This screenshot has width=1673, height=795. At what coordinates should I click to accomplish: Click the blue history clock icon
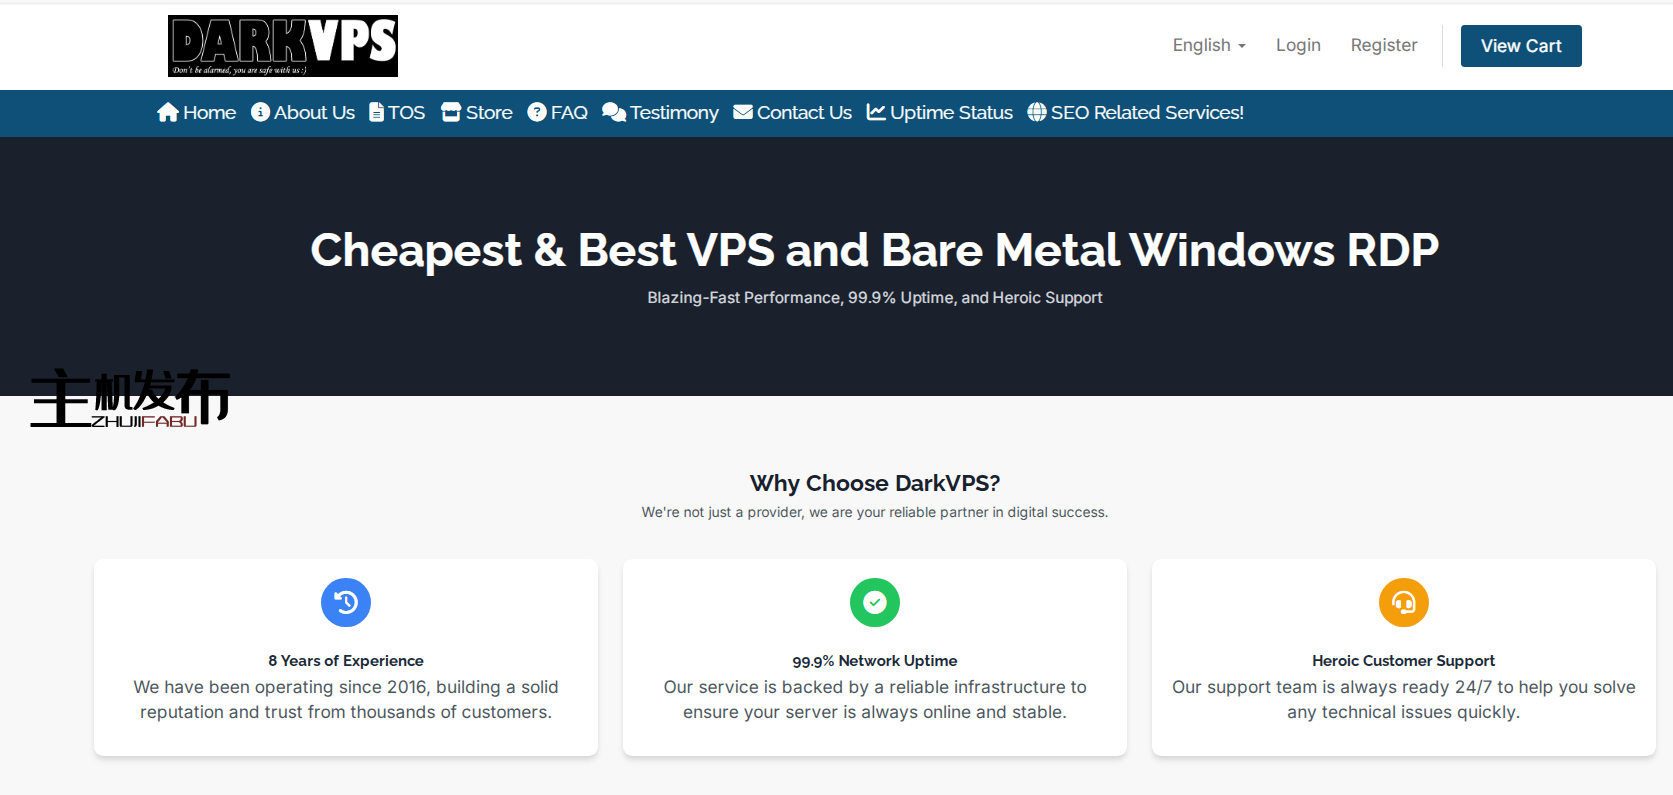coord(346,603)
